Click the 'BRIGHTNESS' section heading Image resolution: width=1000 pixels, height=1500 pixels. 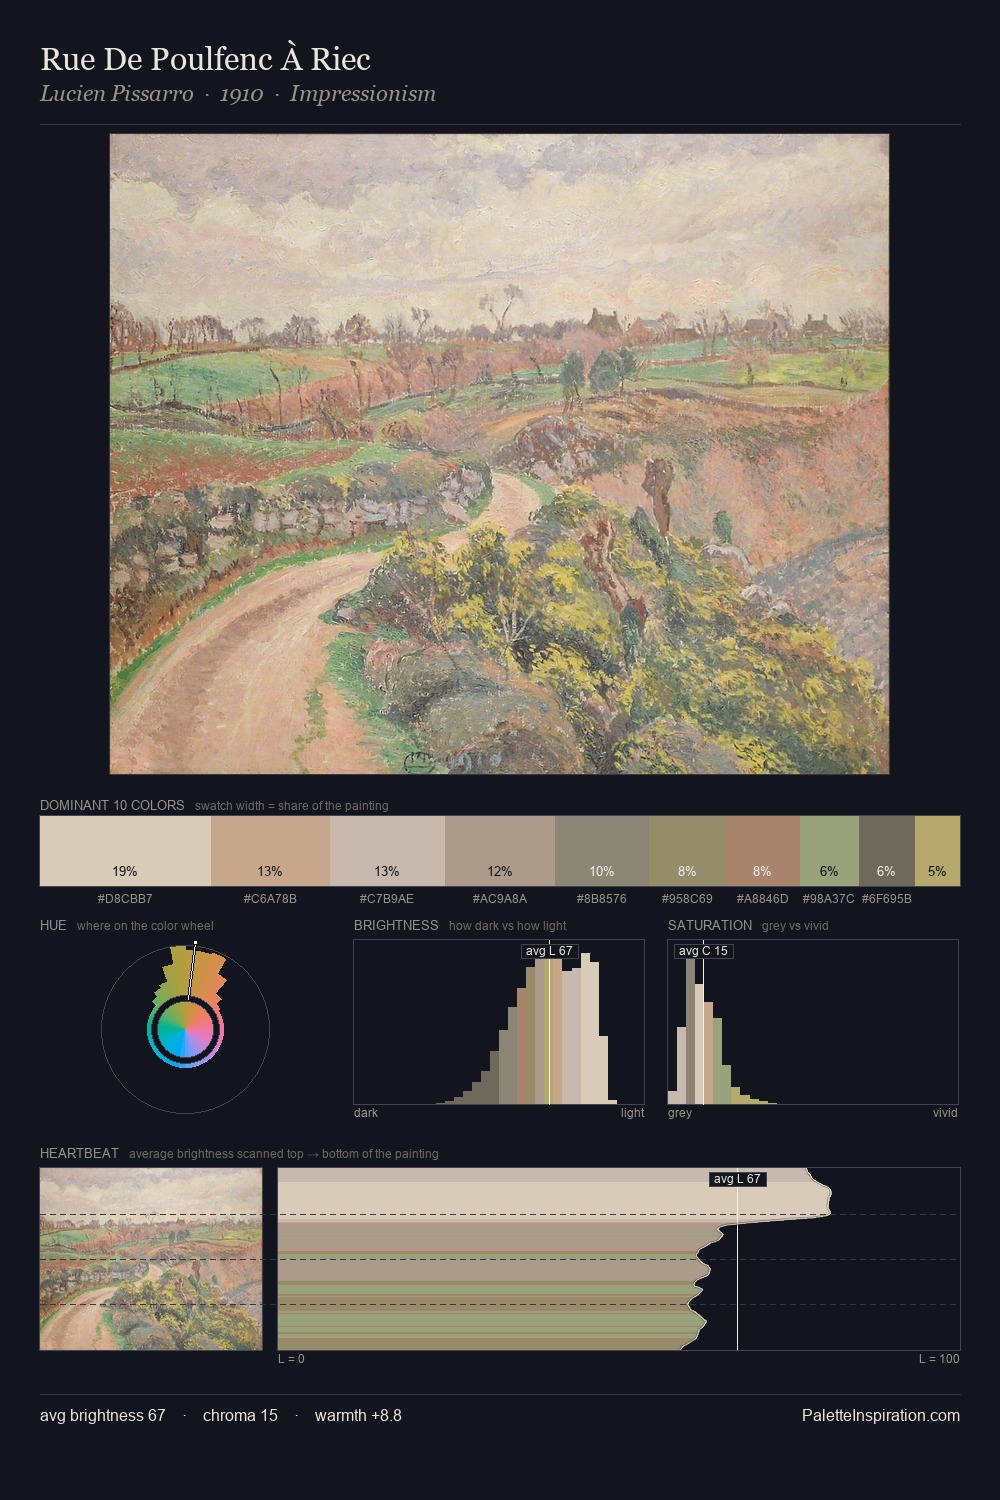click(396, 925)
